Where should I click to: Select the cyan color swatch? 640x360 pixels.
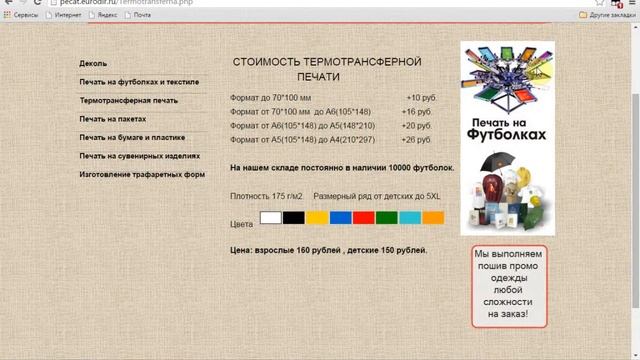(410, 218)
